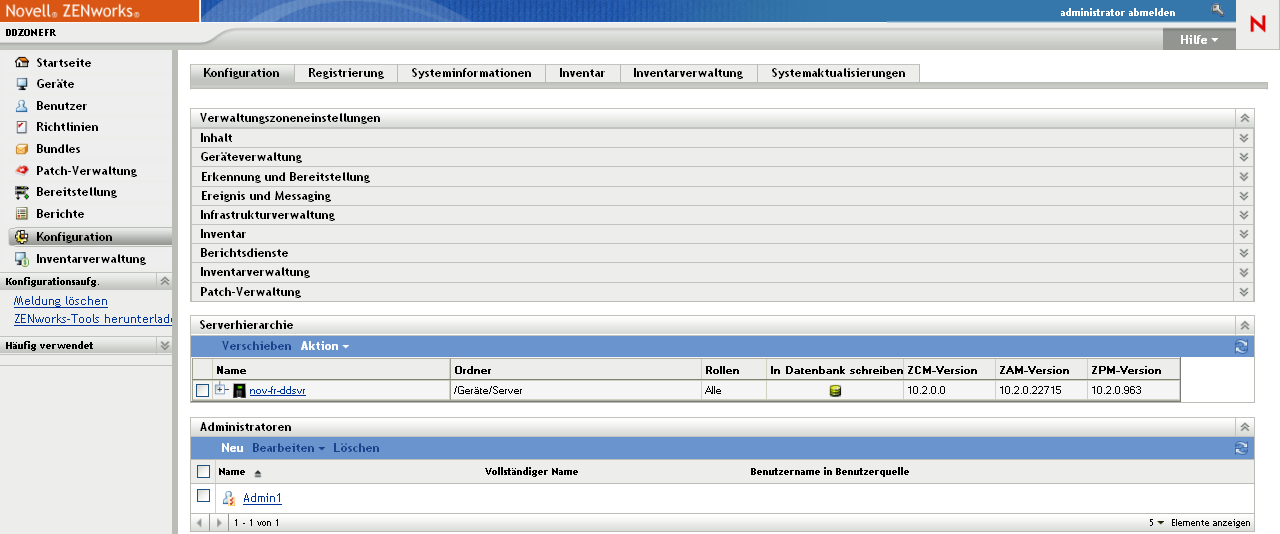
Task: Collapse the Serverhierarchie panel
Action: (1245, 325)
